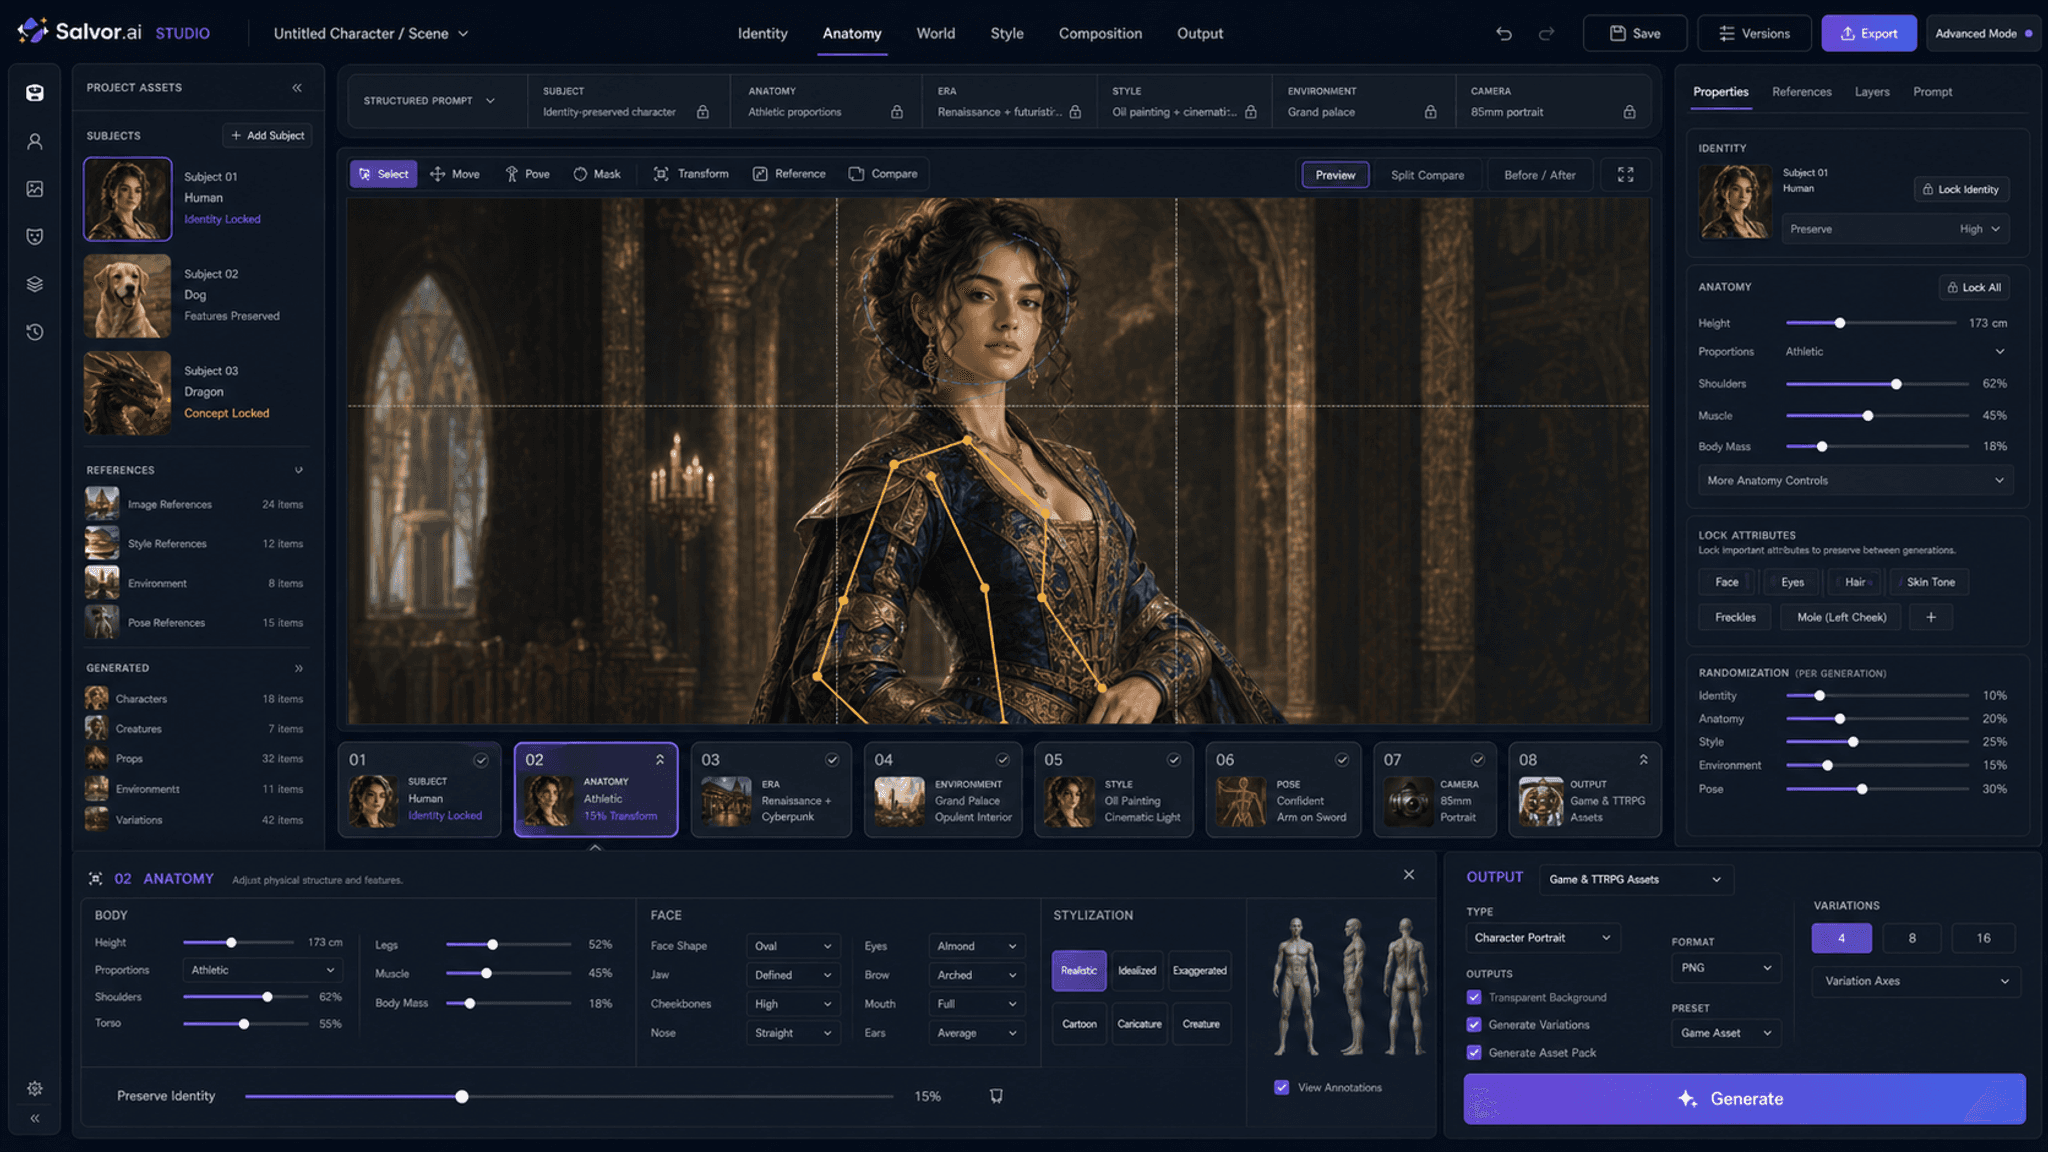Select the Move tool
Screen dimensions: 2048x1152
455,174
